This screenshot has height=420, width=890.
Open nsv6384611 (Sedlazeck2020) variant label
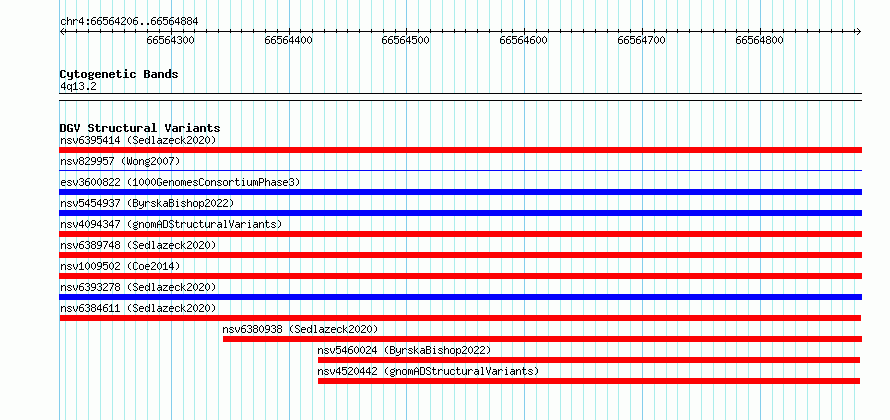click(138, 308)
